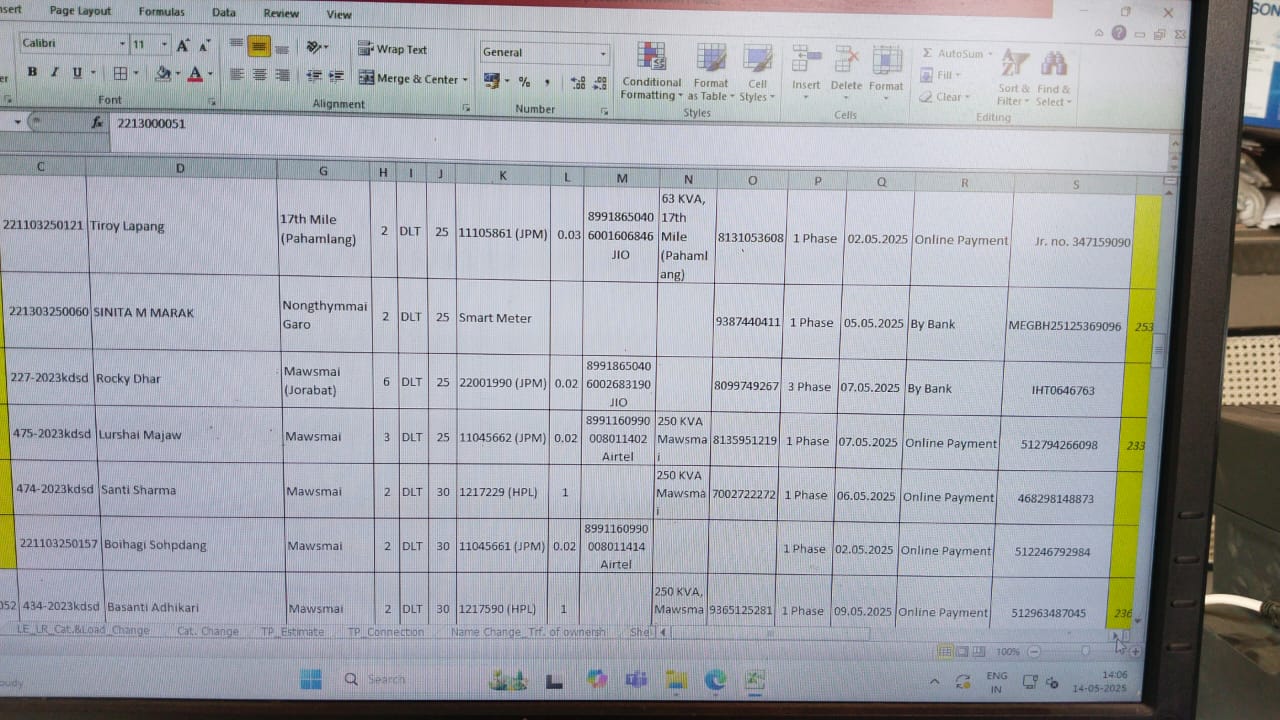Open Cell Styles gallery

tap(757, 72)
